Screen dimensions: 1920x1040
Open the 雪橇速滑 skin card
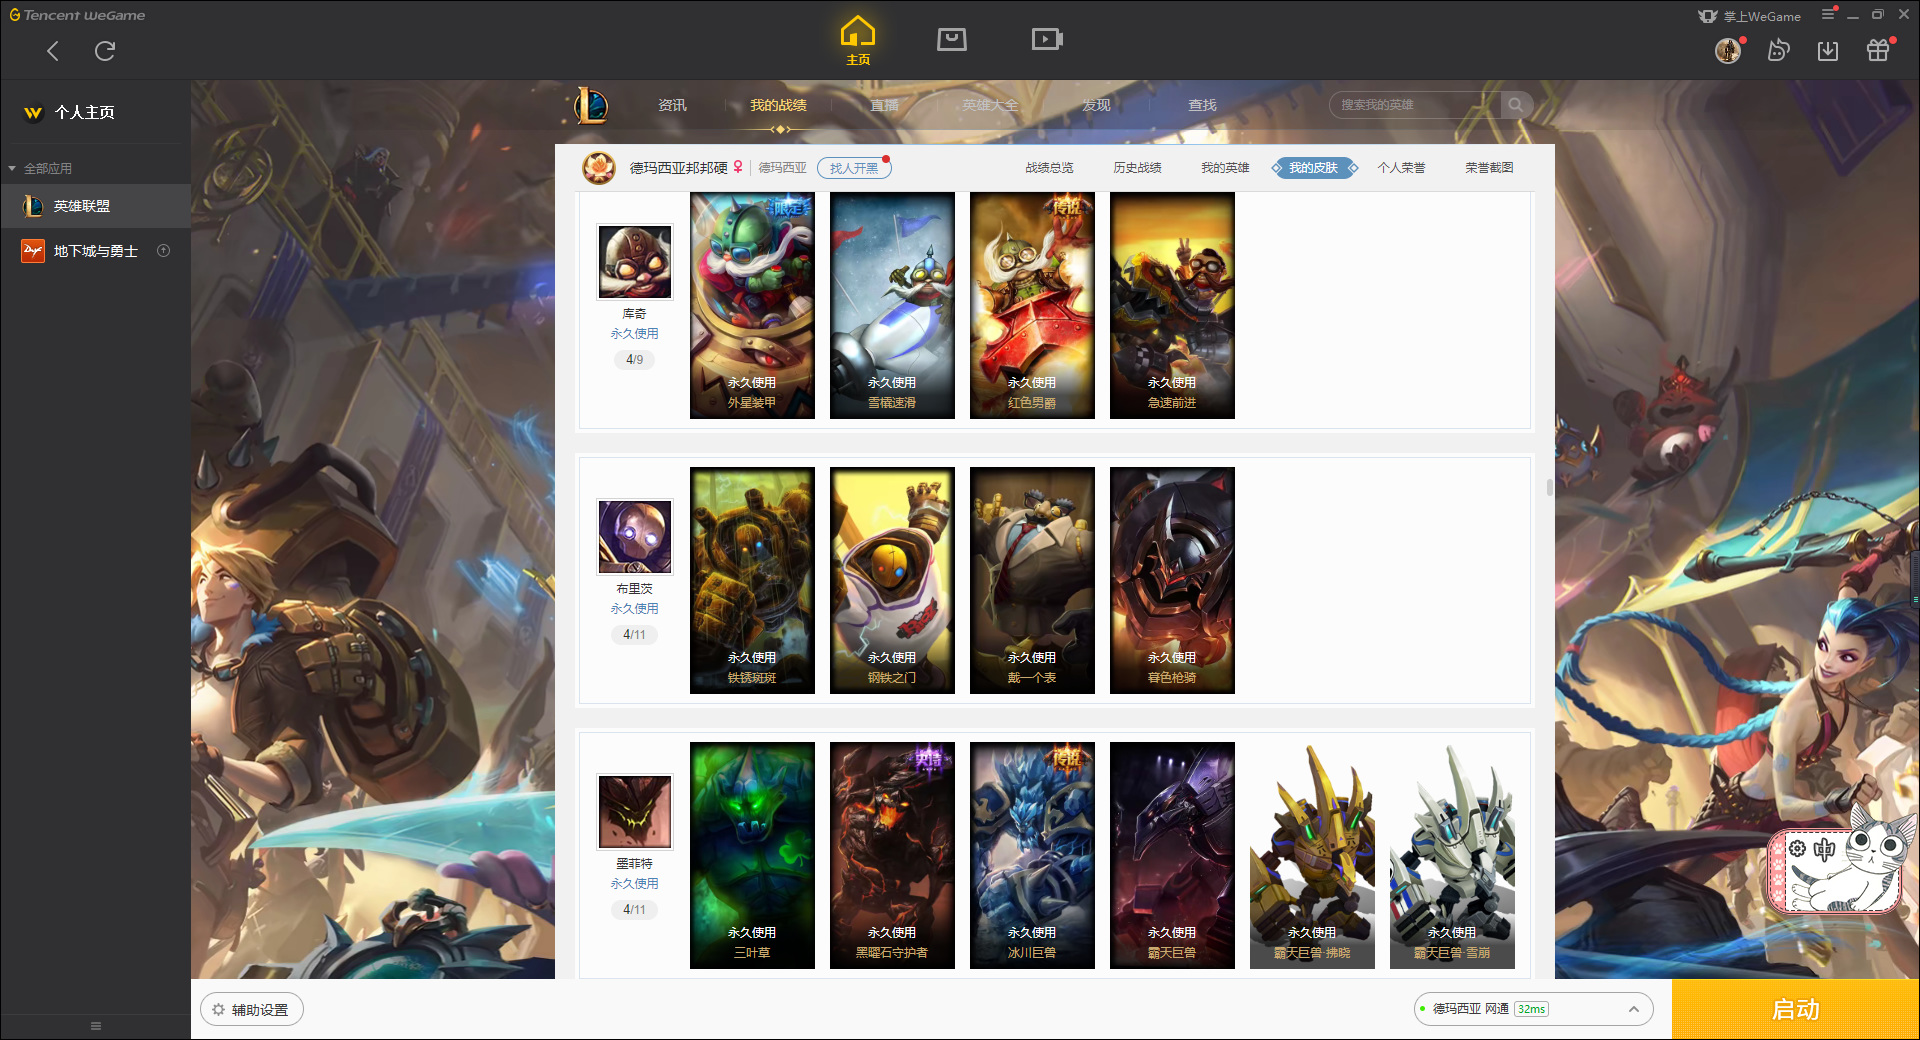click(892, 305)
